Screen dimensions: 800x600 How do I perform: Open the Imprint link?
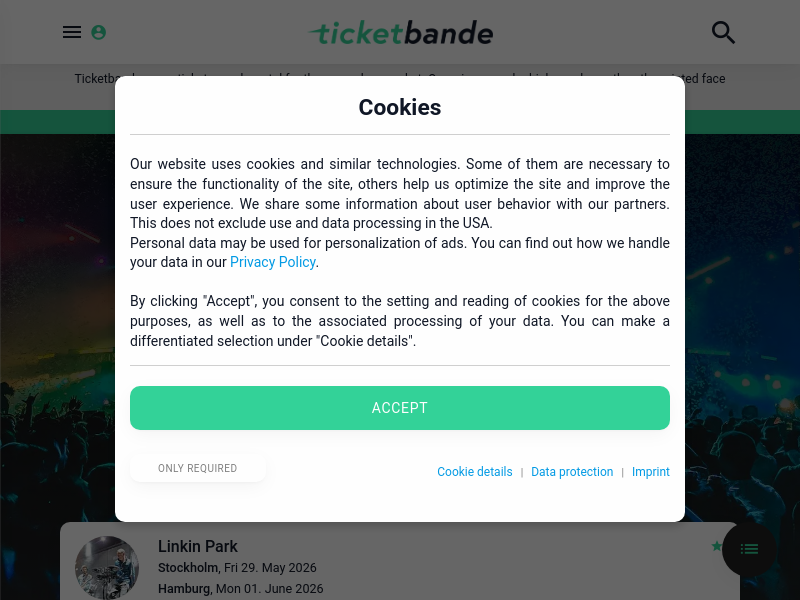pyautogui.click(x=651, y=471)
